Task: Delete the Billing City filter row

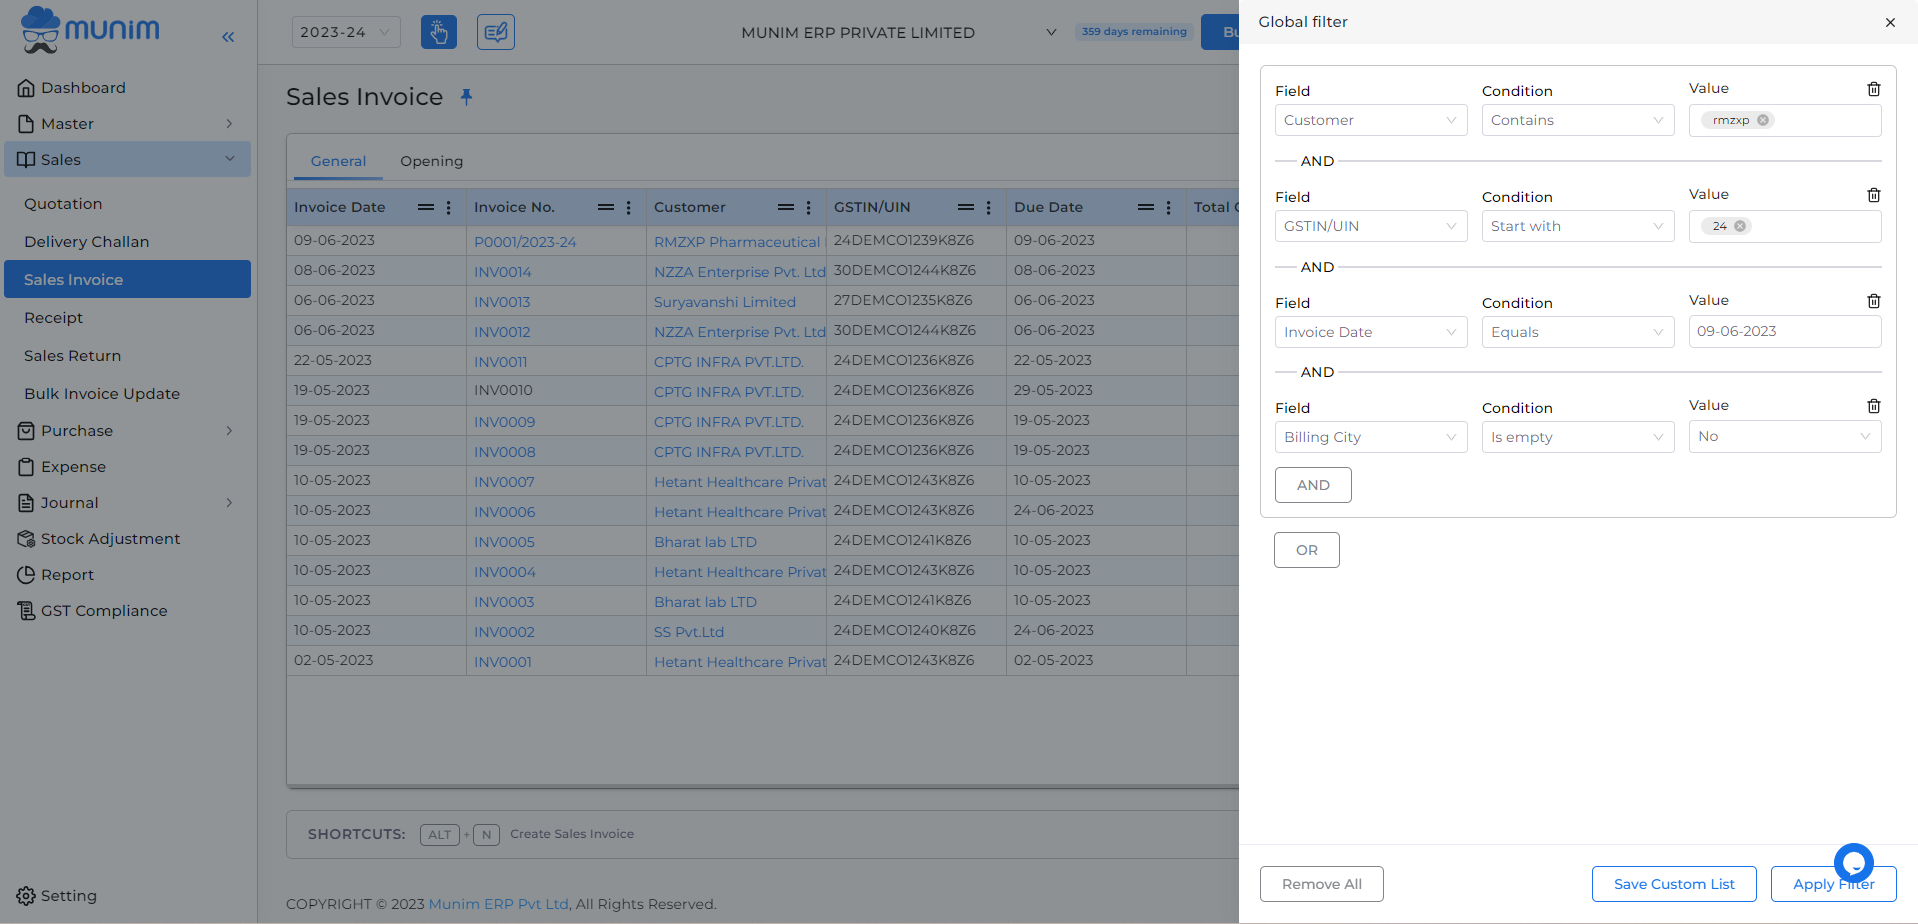Action: [x=1874, y=406]
